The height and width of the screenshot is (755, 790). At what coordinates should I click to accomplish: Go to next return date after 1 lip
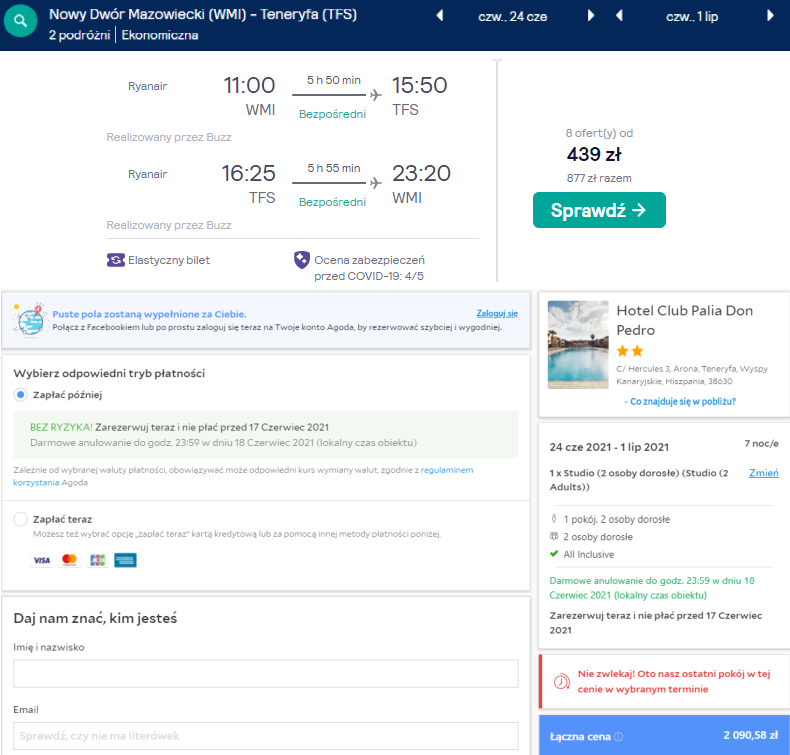770,16
